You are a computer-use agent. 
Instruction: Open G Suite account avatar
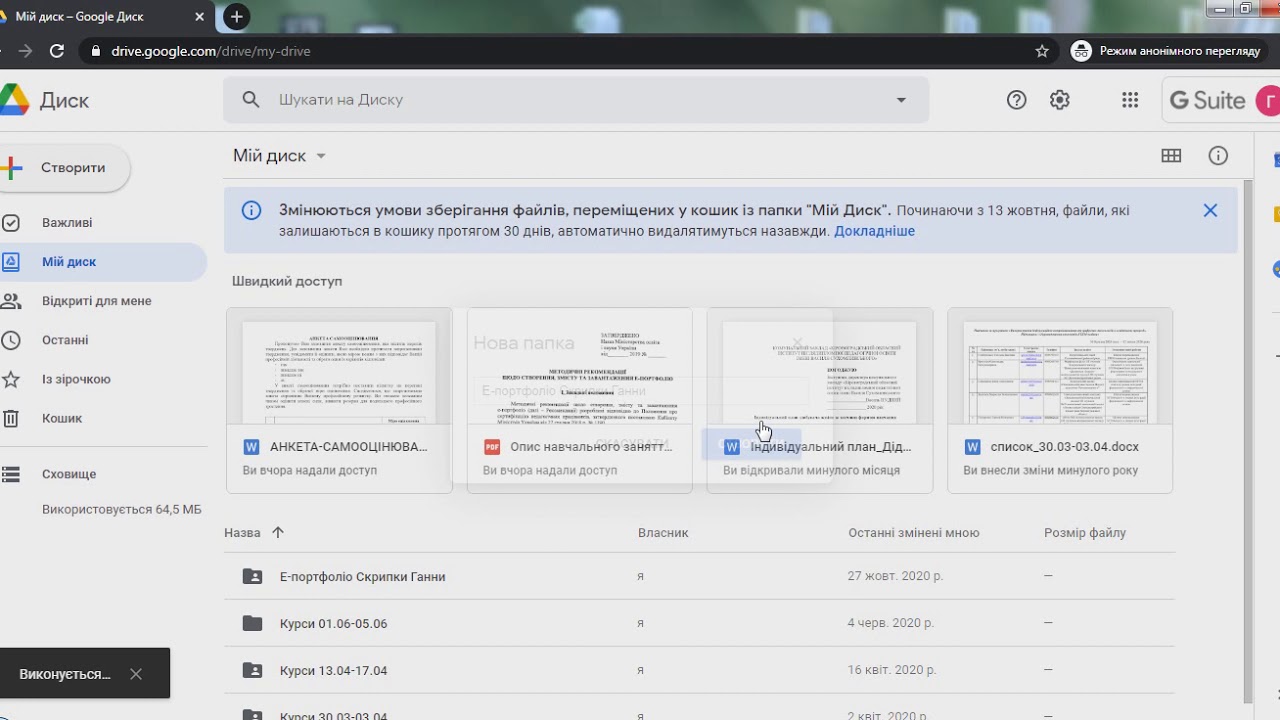[x=1266, y=100]
